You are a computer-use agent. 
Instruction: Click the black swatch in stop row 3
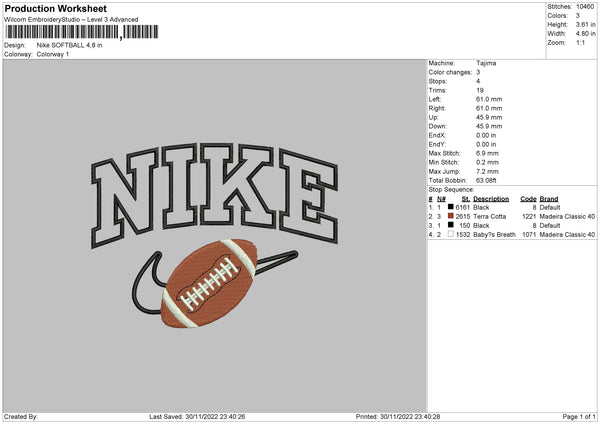click(450, 225)
